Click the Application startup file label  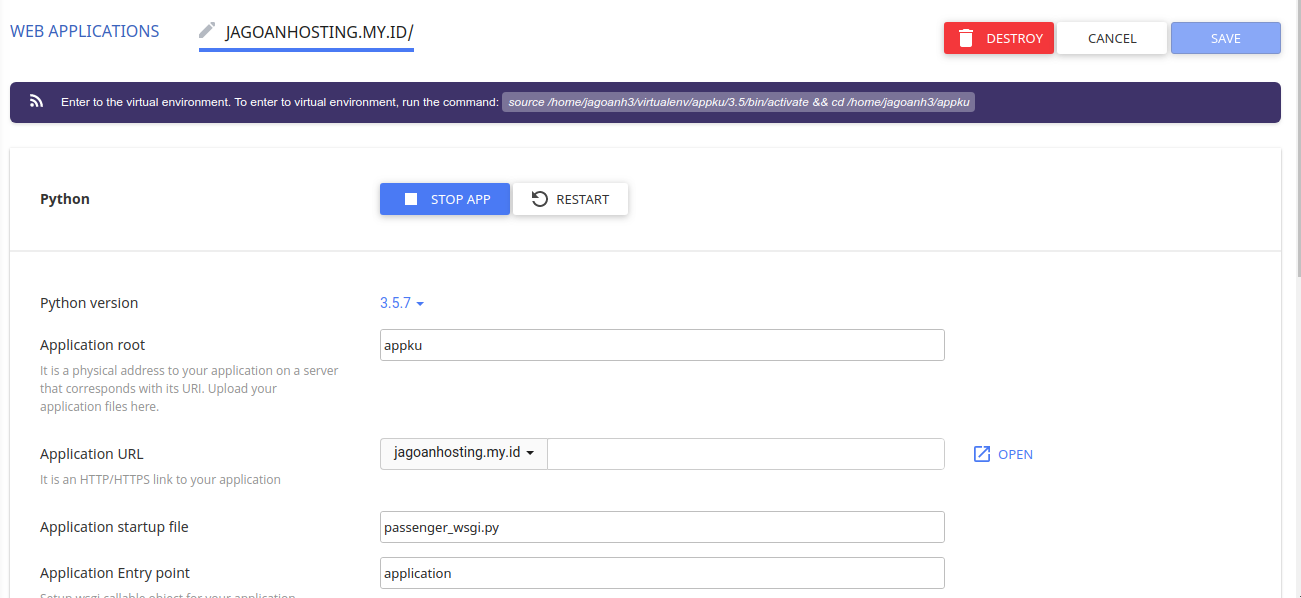coord(114,527)
